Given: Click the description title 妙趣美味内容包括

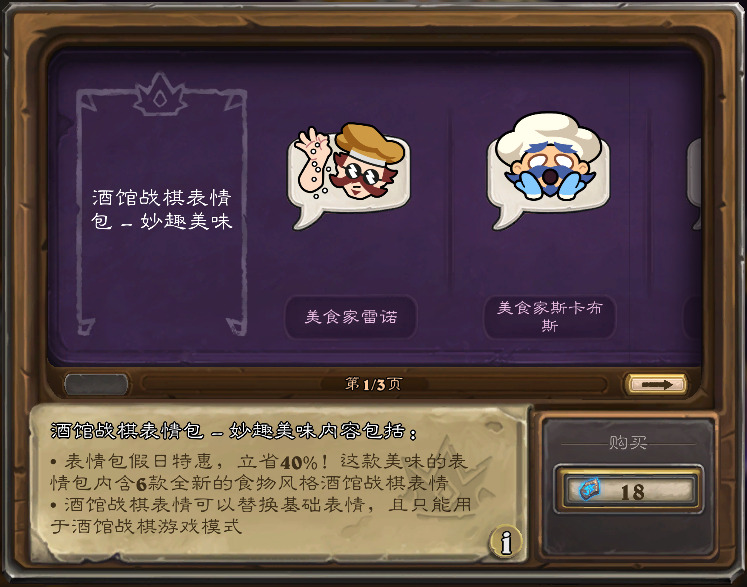Looking at the screenshot, I should pyautogui.click(x=233, y=431).
